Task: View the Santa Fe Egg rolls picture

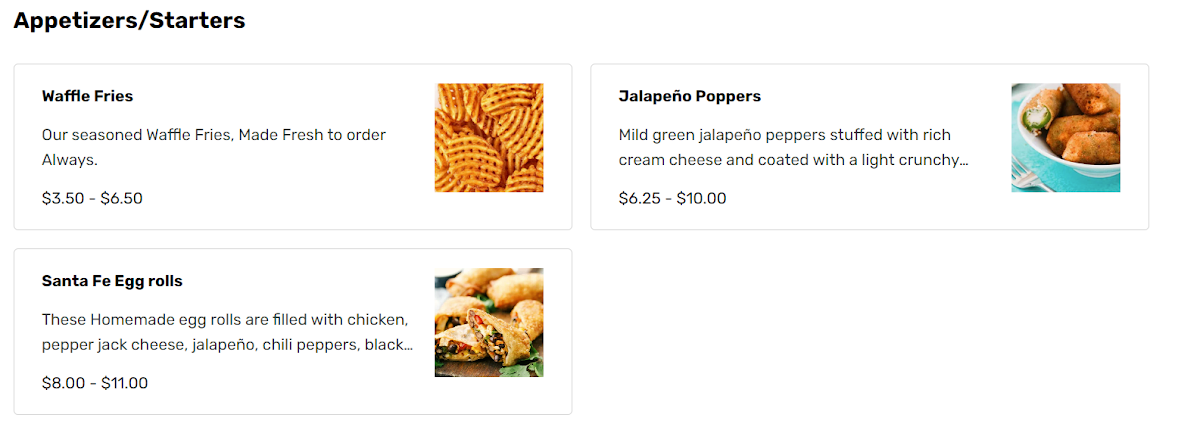Action: (489, 322)
